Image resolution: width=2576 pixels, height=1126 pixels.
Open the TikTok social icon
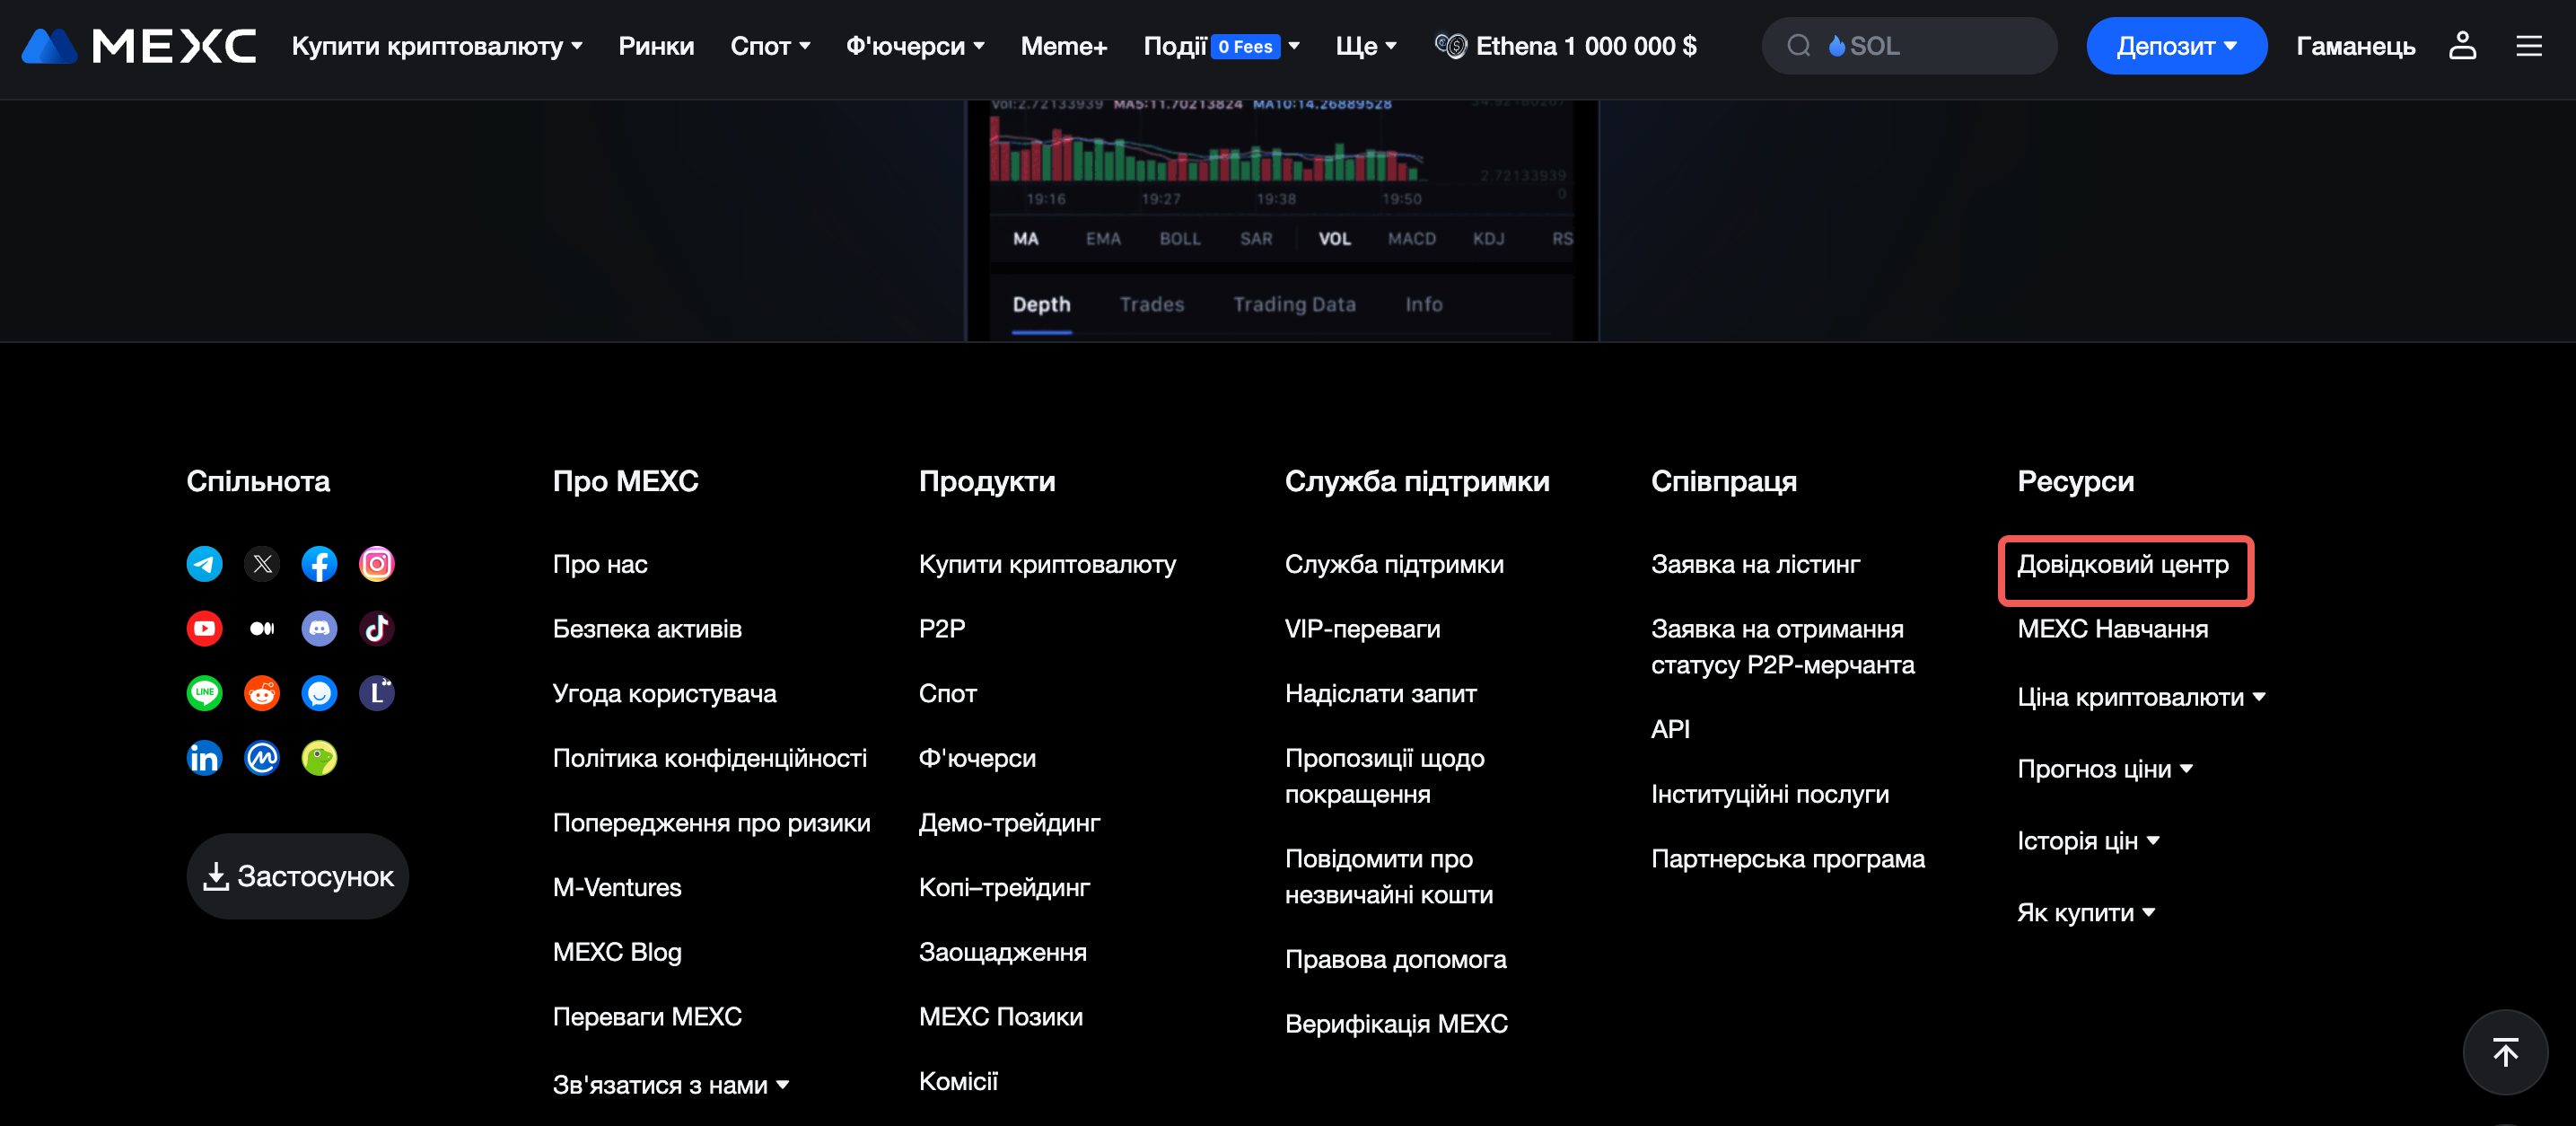click(377, 629)
